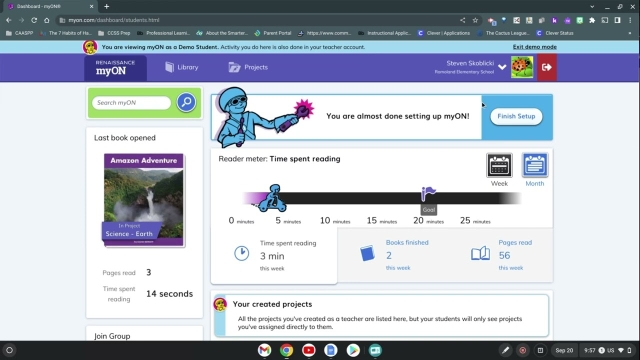The width and height of the screenshot is (640, 360).
Task: Click the browser home icon
Action: (47, 20)
